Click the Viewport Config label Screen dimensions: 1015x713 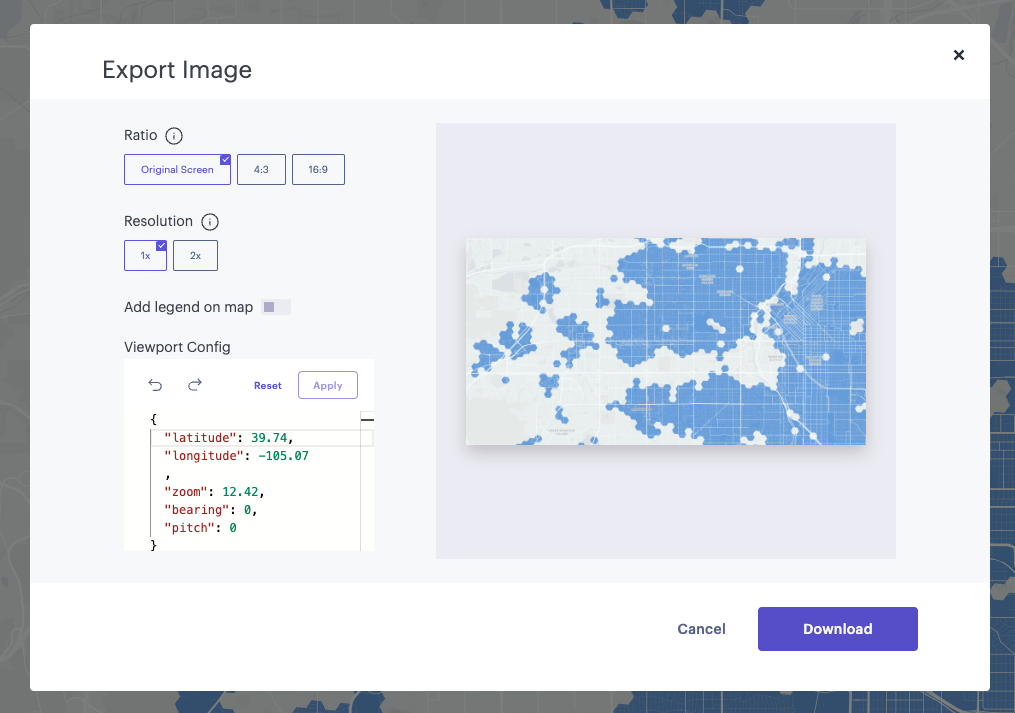point(177,347)
